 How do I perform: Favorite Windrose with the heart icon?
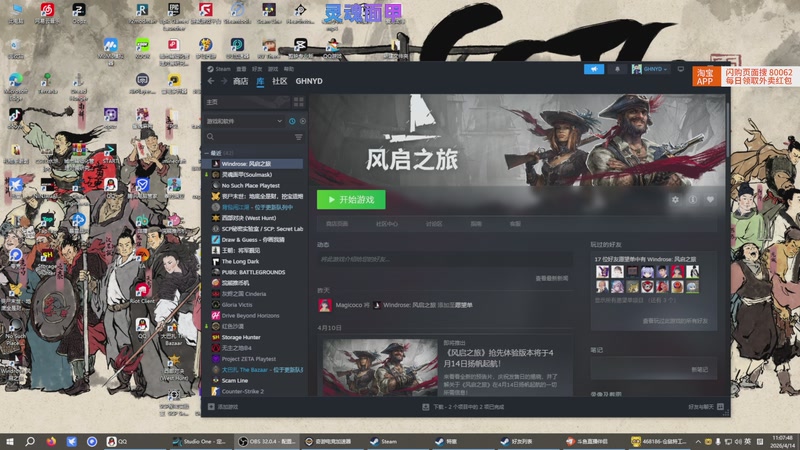pyautogui.click(x=710, y=199)
